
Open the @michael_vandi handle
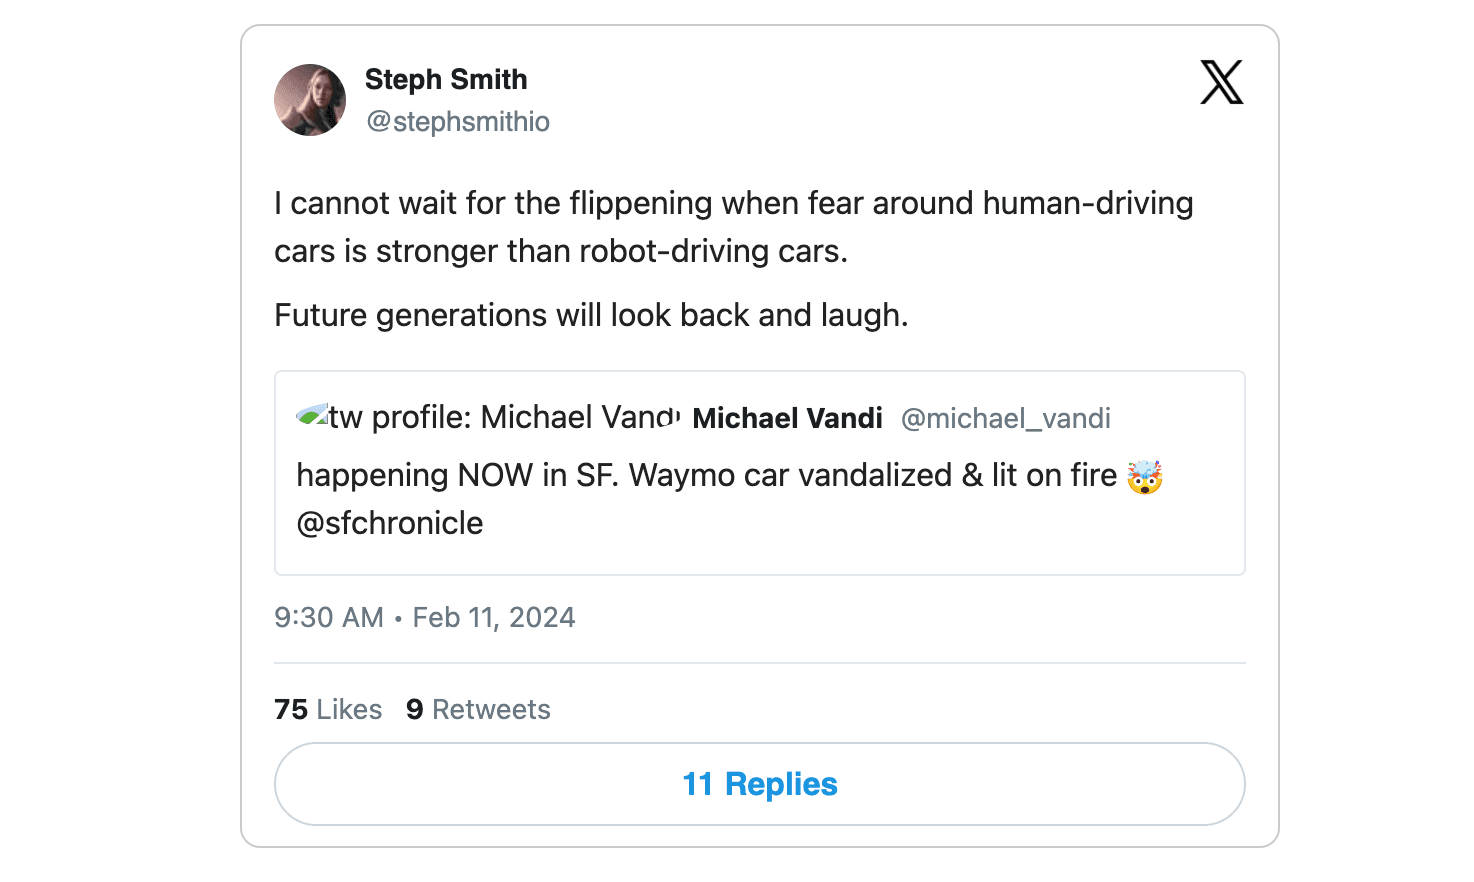coord(1005,418)
